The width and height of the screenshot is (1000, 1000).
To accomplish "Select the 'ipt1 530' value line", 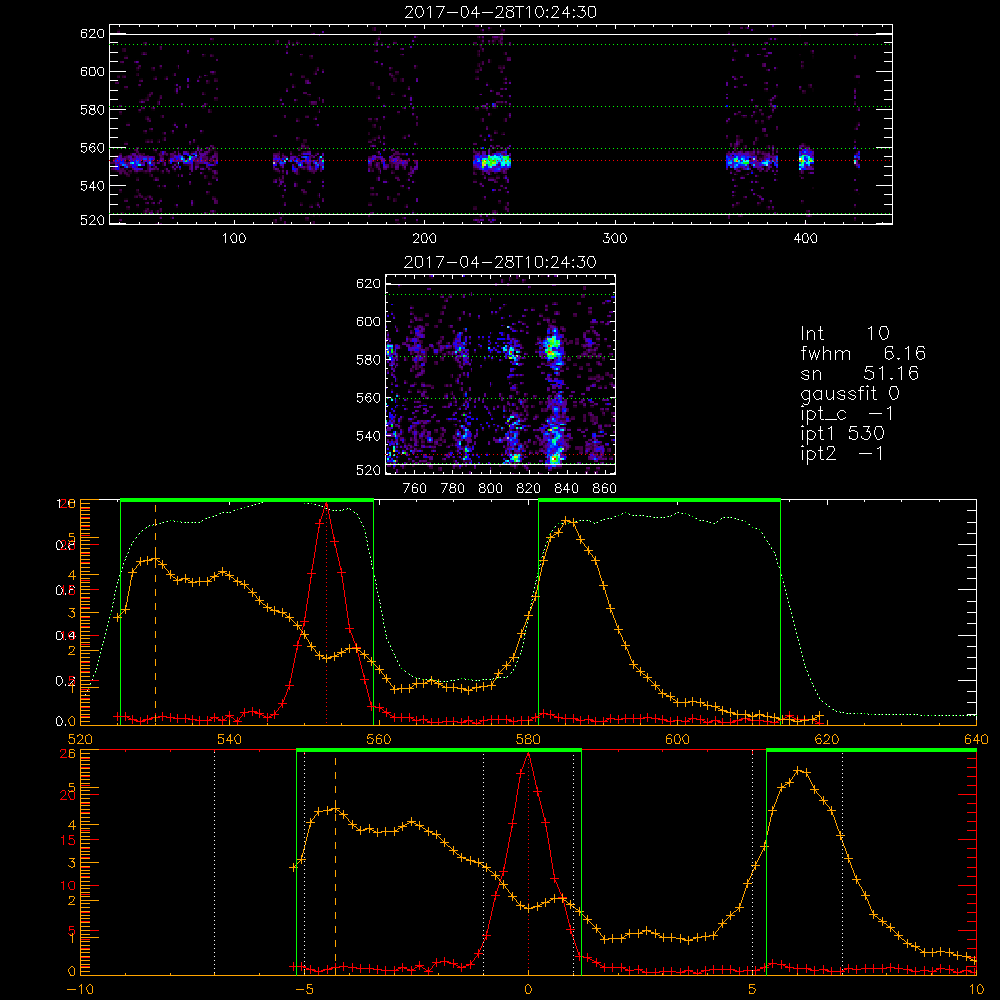I will coord(842,434).
